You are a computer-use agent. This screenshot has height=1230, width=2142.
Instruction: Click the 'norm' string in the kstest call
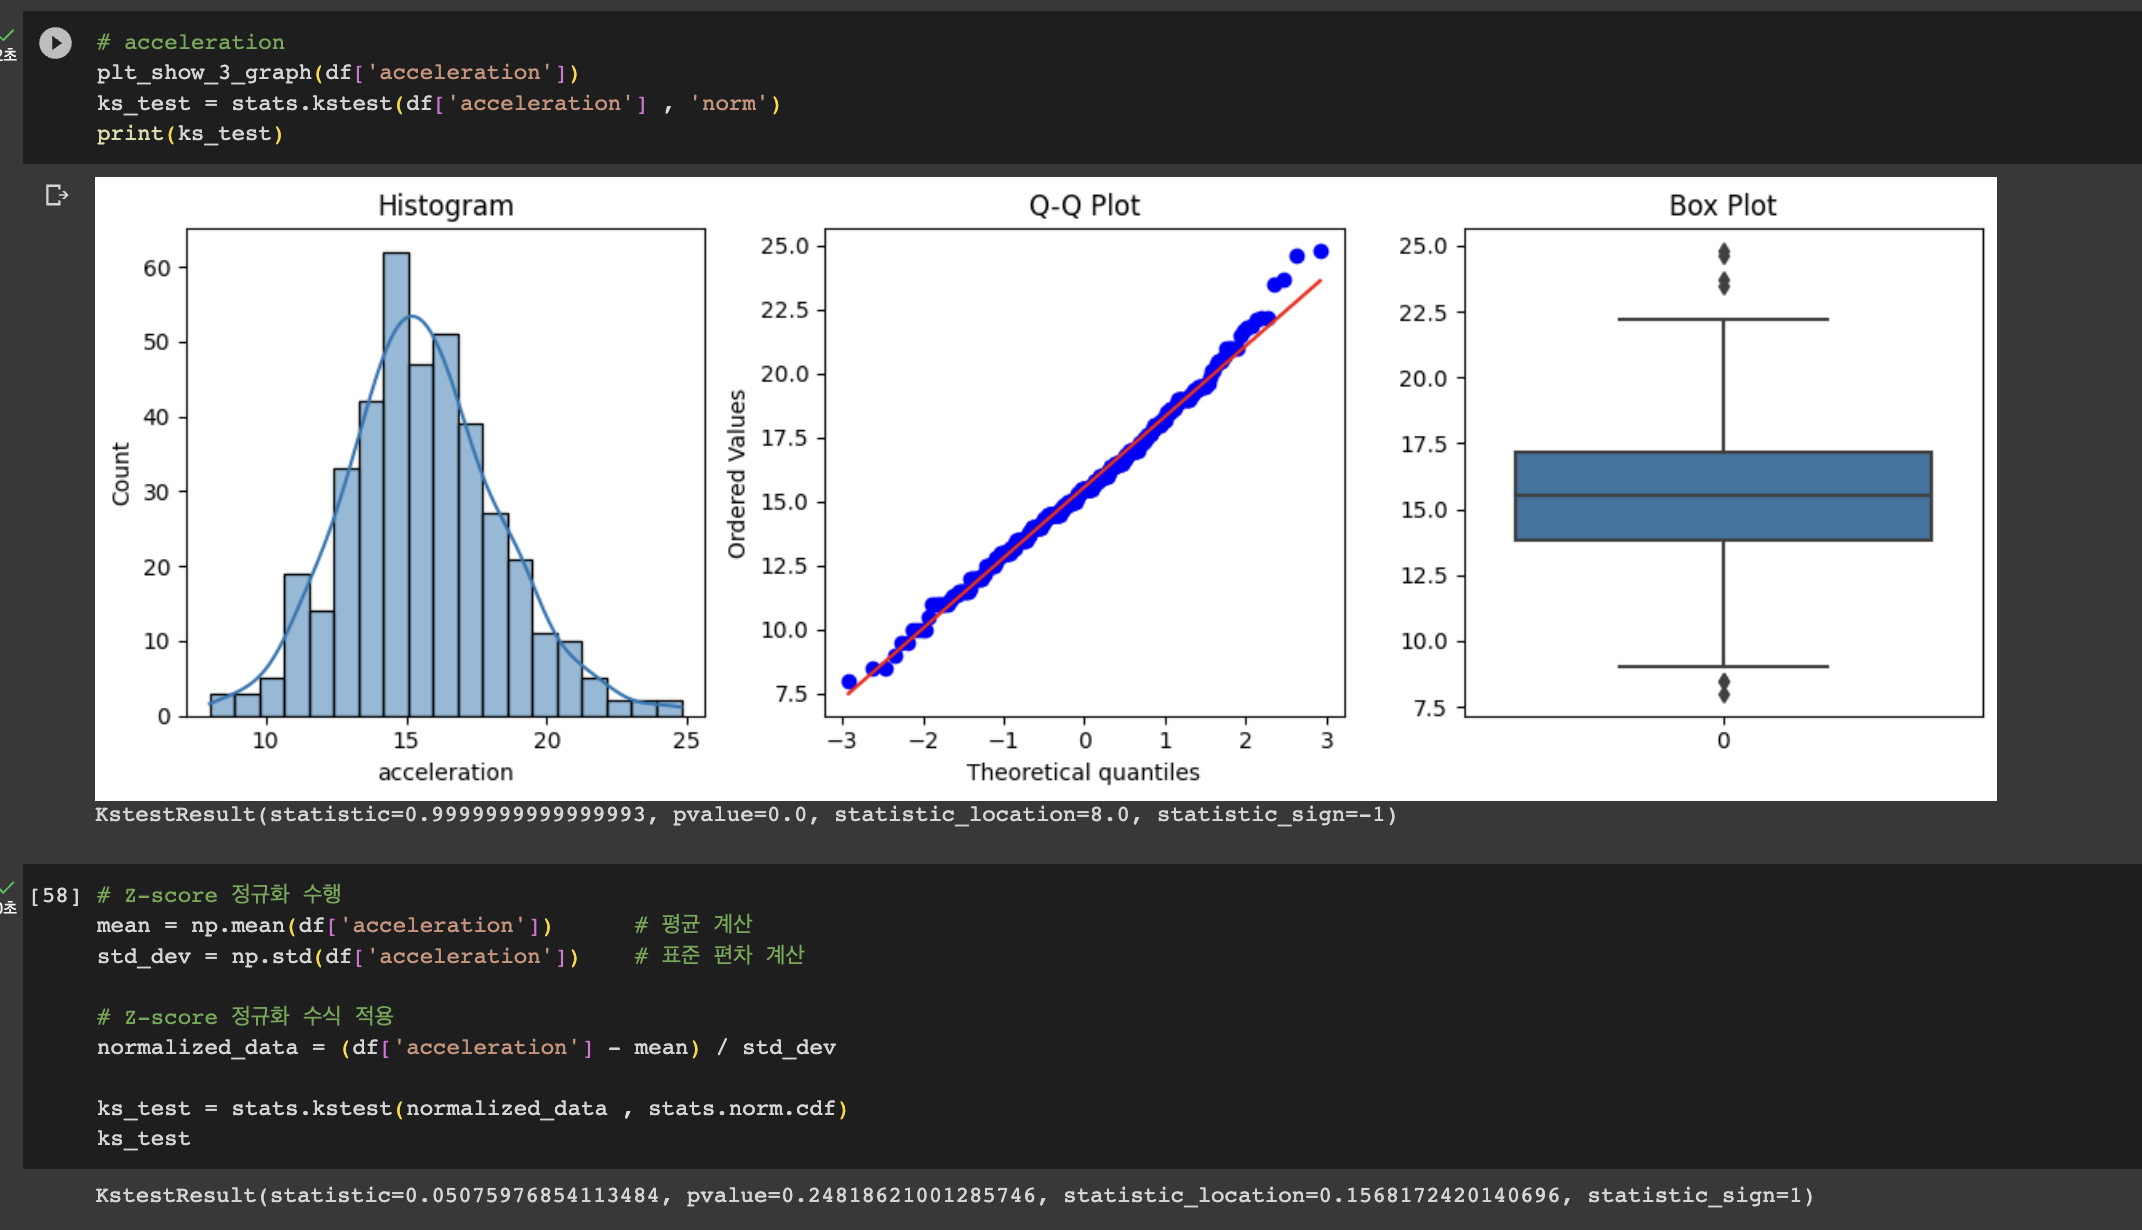[728, 104]
